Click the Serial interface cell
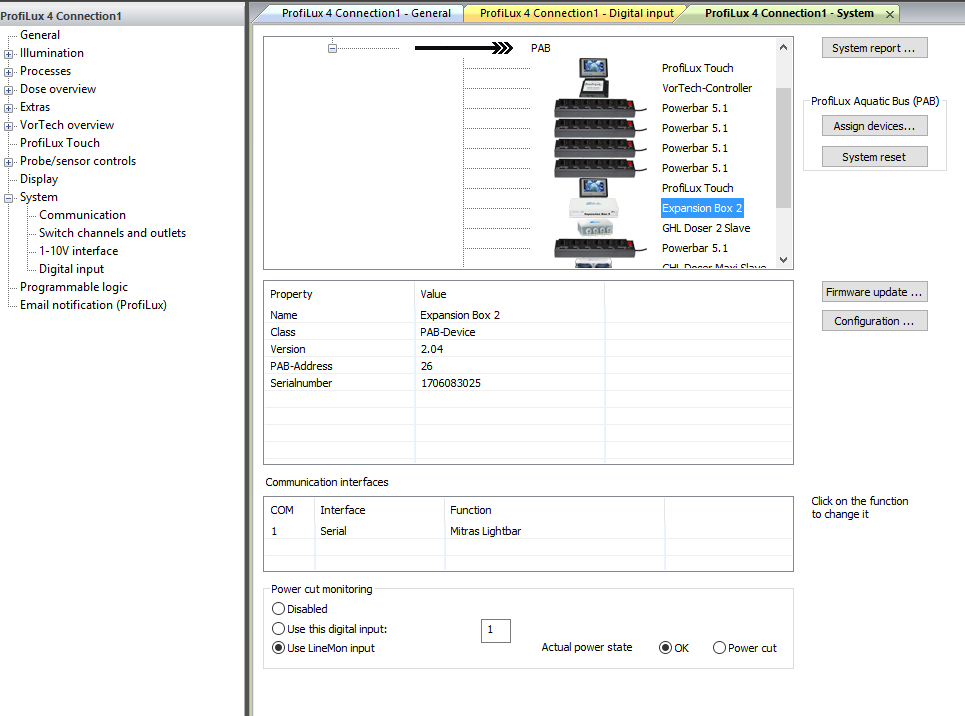This screenshot has height=716, width=965. (334, 531)
